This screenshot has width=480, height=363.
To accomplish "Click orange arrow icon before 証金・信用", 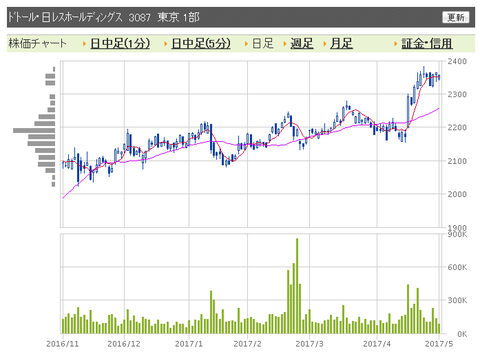I will [396, 44].
